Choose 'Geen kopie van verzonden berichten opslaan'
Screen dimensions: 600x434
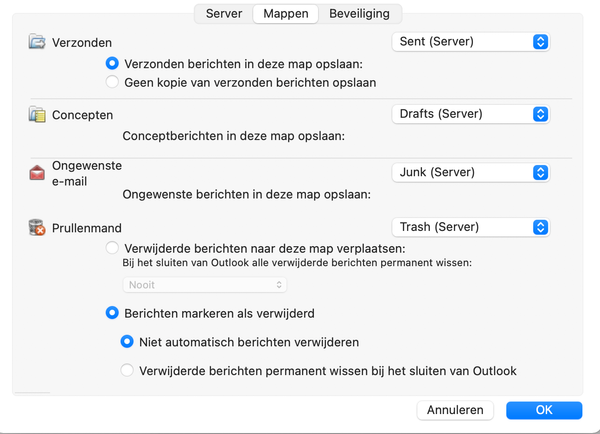point(113,82)
